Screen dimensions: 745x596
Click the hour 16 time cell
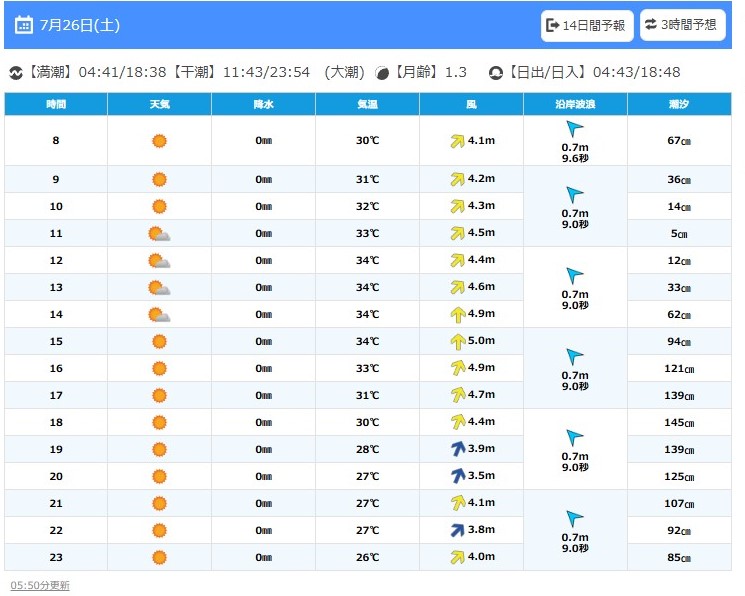pyautogui.click(x=56, y=368)
